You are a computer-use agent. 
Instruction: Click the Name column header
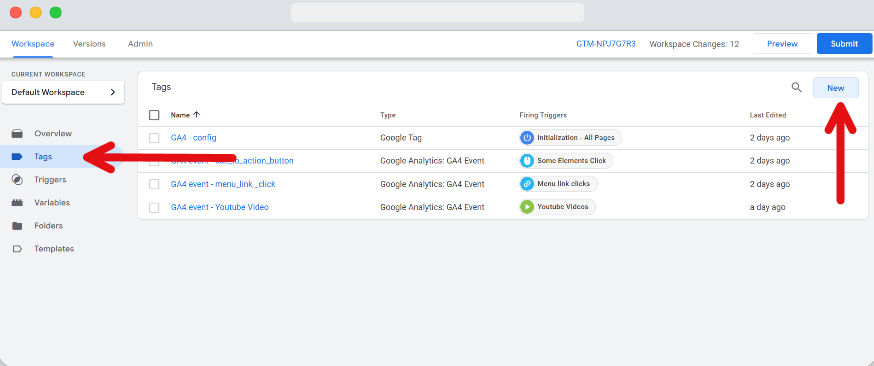click(180, 115)
